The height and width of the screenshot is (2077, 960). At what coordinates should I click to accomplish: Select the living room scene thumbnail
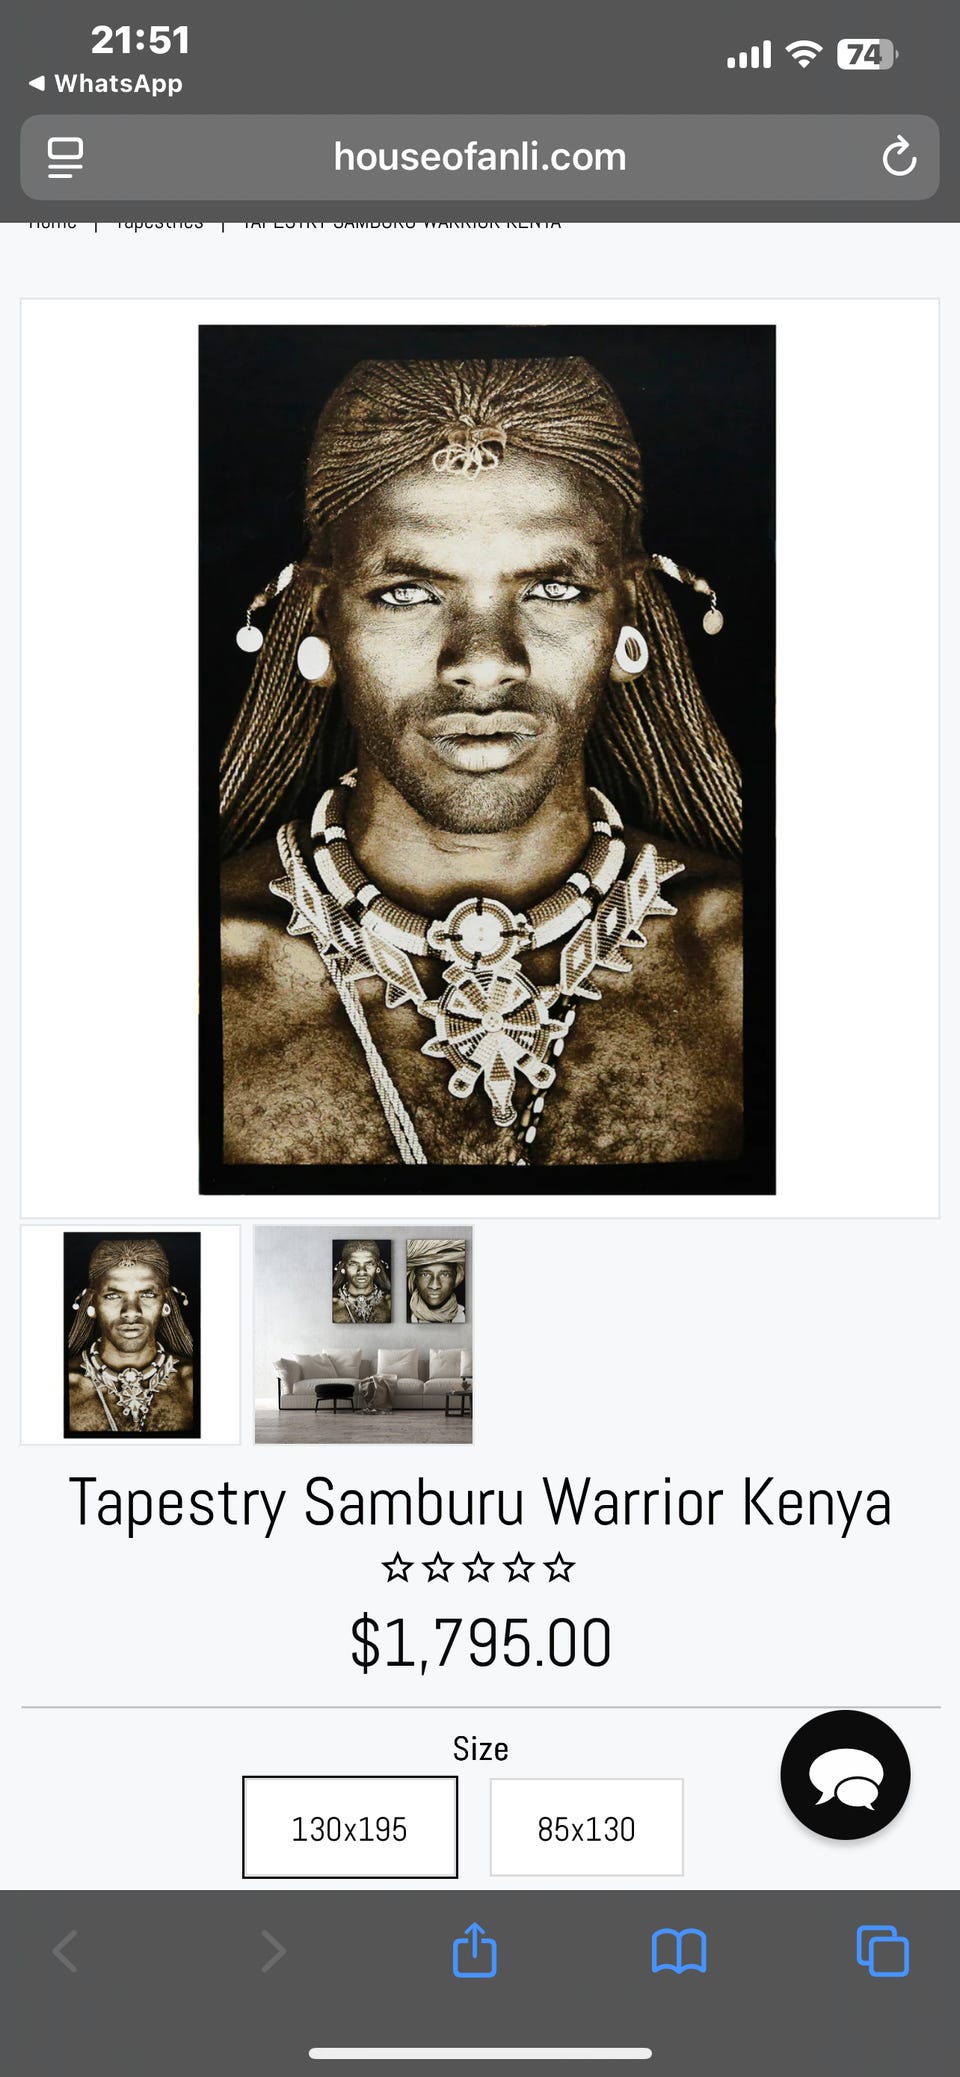(x=363, y=1335)
